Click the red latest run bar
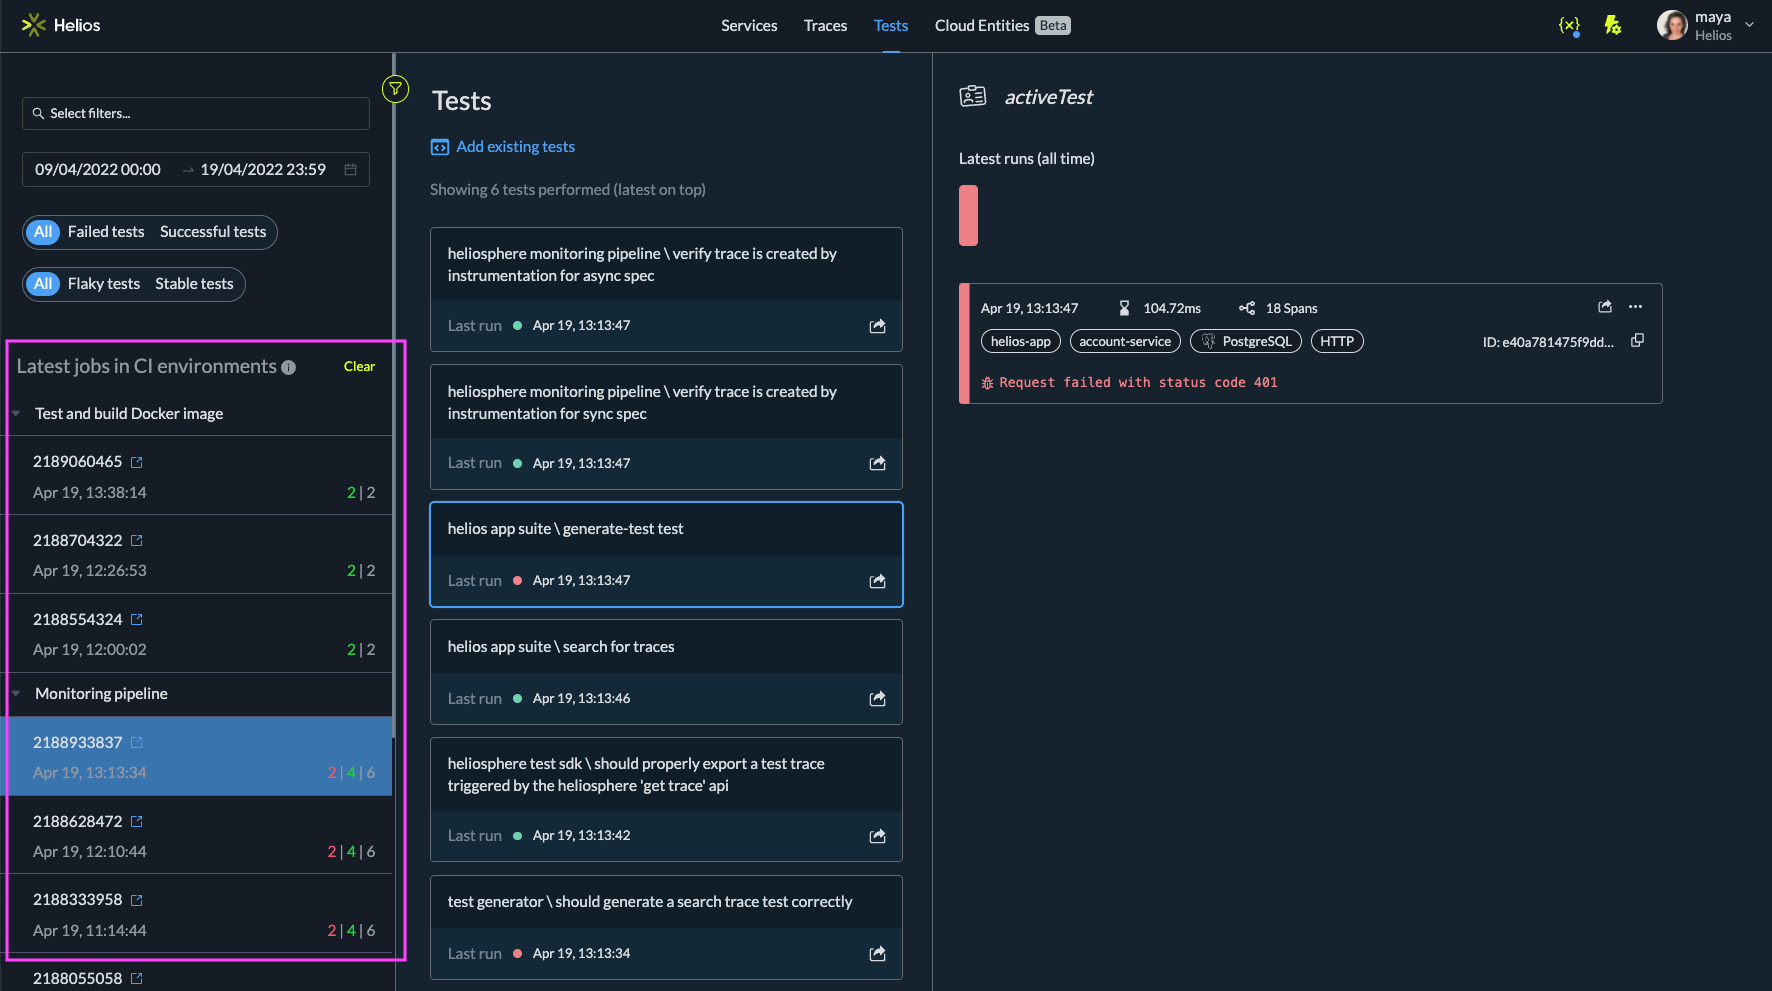 click(968, 215)
